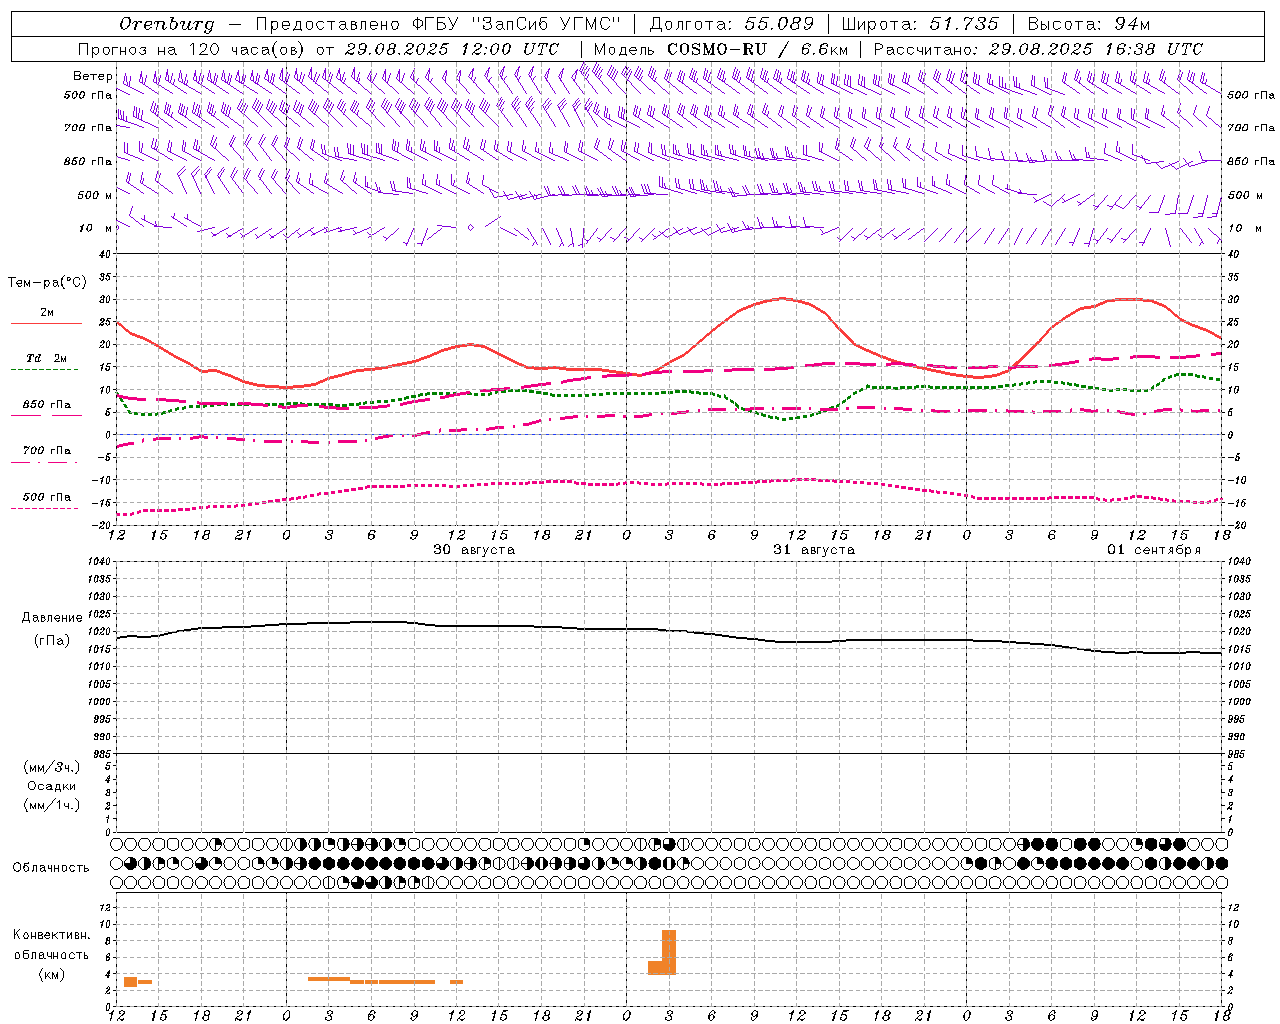Click the Осадки precipitation label
This screenshot has width=1280, height=1024.
pyautogui.click(x=52, y=786)
